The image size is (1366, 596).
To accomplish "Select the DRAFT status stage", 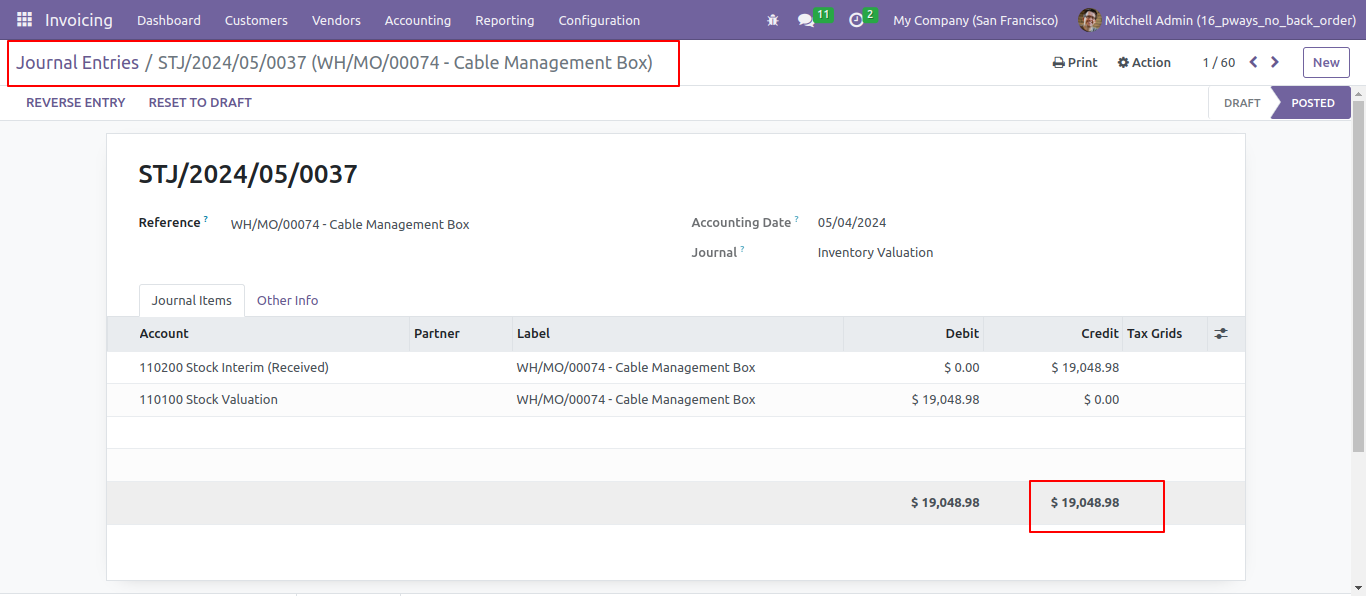I will [x=1241, y=103].
